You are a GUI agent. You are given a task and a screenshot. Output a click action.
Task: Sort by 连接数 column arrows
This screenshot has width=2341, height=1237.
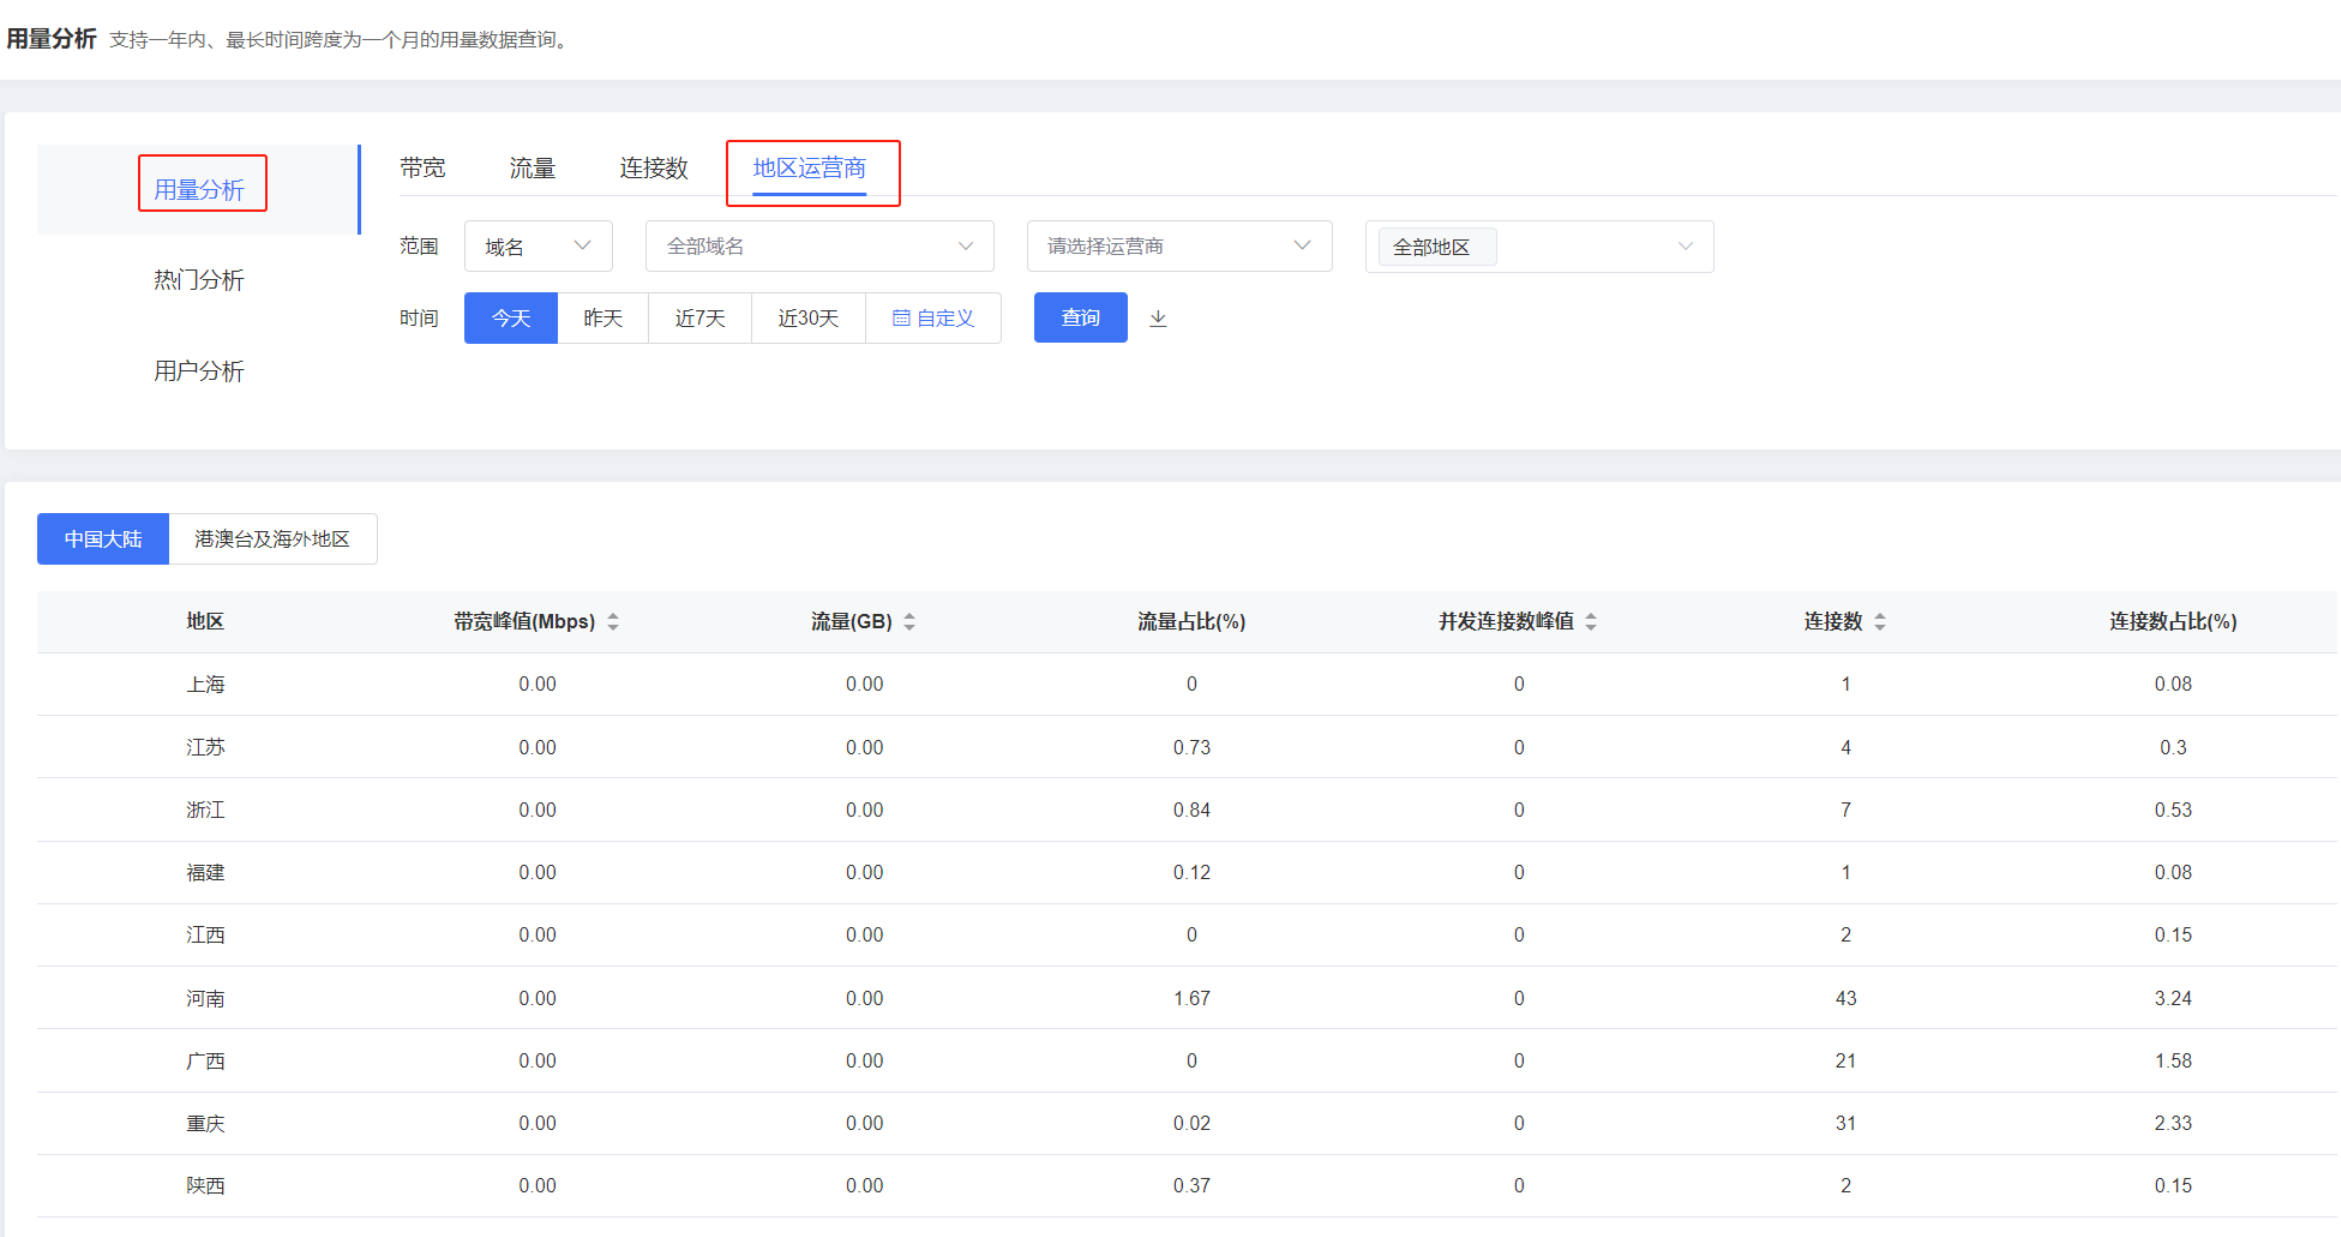(x=1879, y=621)
